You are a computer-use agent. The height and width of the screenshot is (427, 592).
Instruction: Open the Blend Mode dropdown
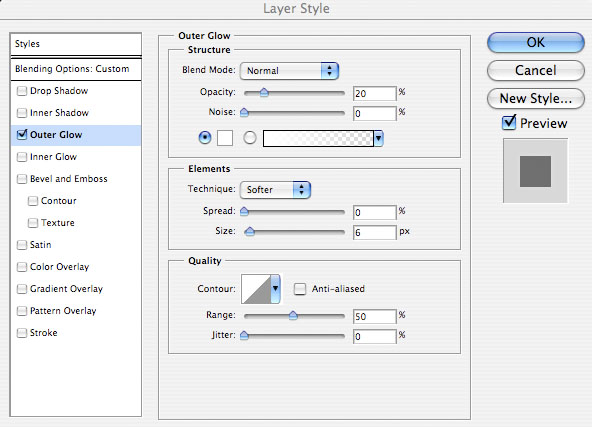290,71
